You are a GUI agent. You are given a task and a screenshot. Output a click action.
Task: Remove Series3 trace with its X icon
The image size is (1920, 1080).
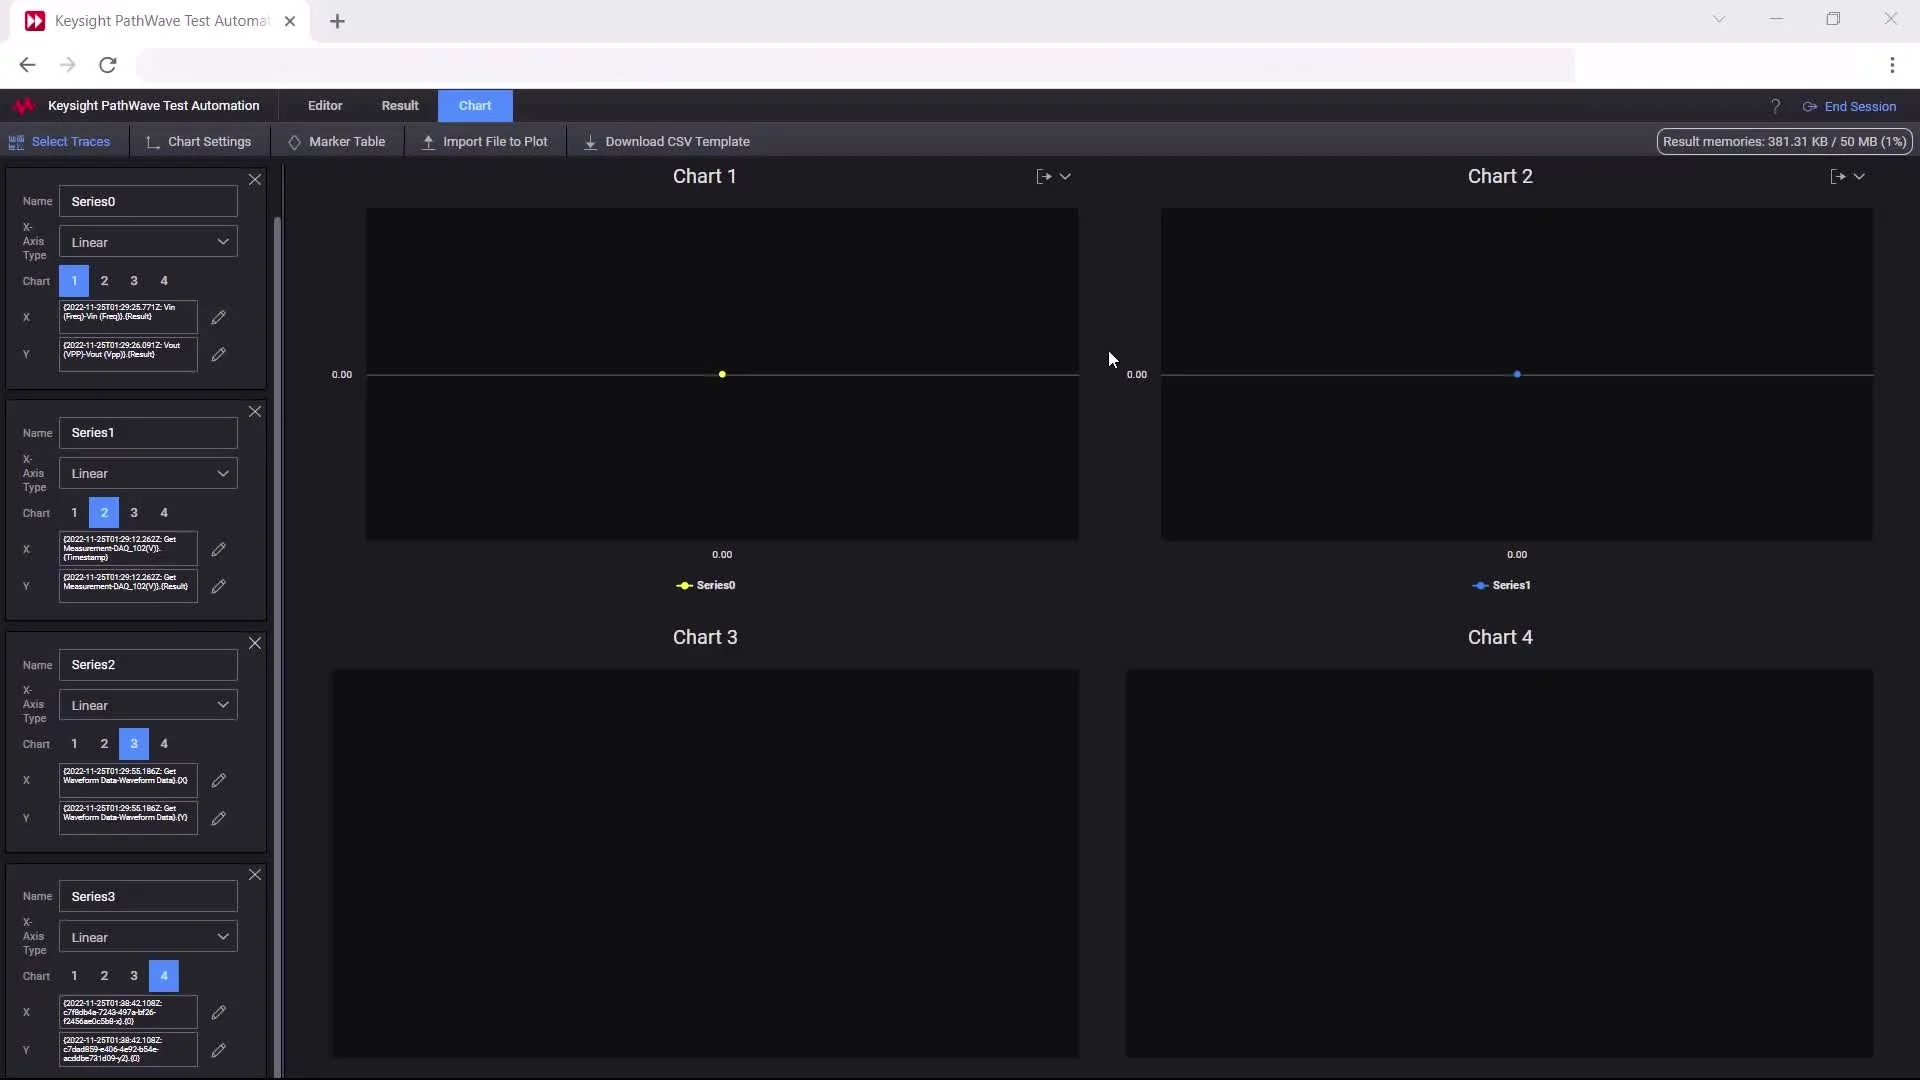click(x=255, y=875)
